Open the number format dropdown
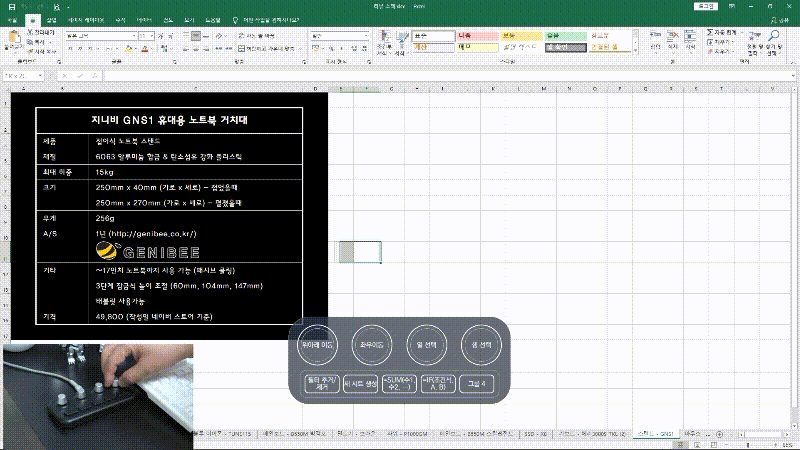Image resolution: width=800 pixels, height=450 pixels. point(366,36)
